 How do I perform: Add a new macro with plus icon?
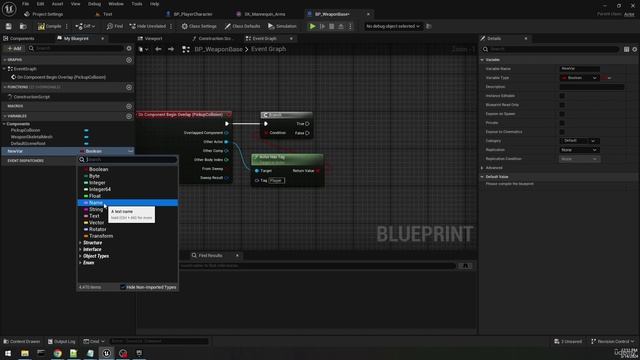point(129,106)
